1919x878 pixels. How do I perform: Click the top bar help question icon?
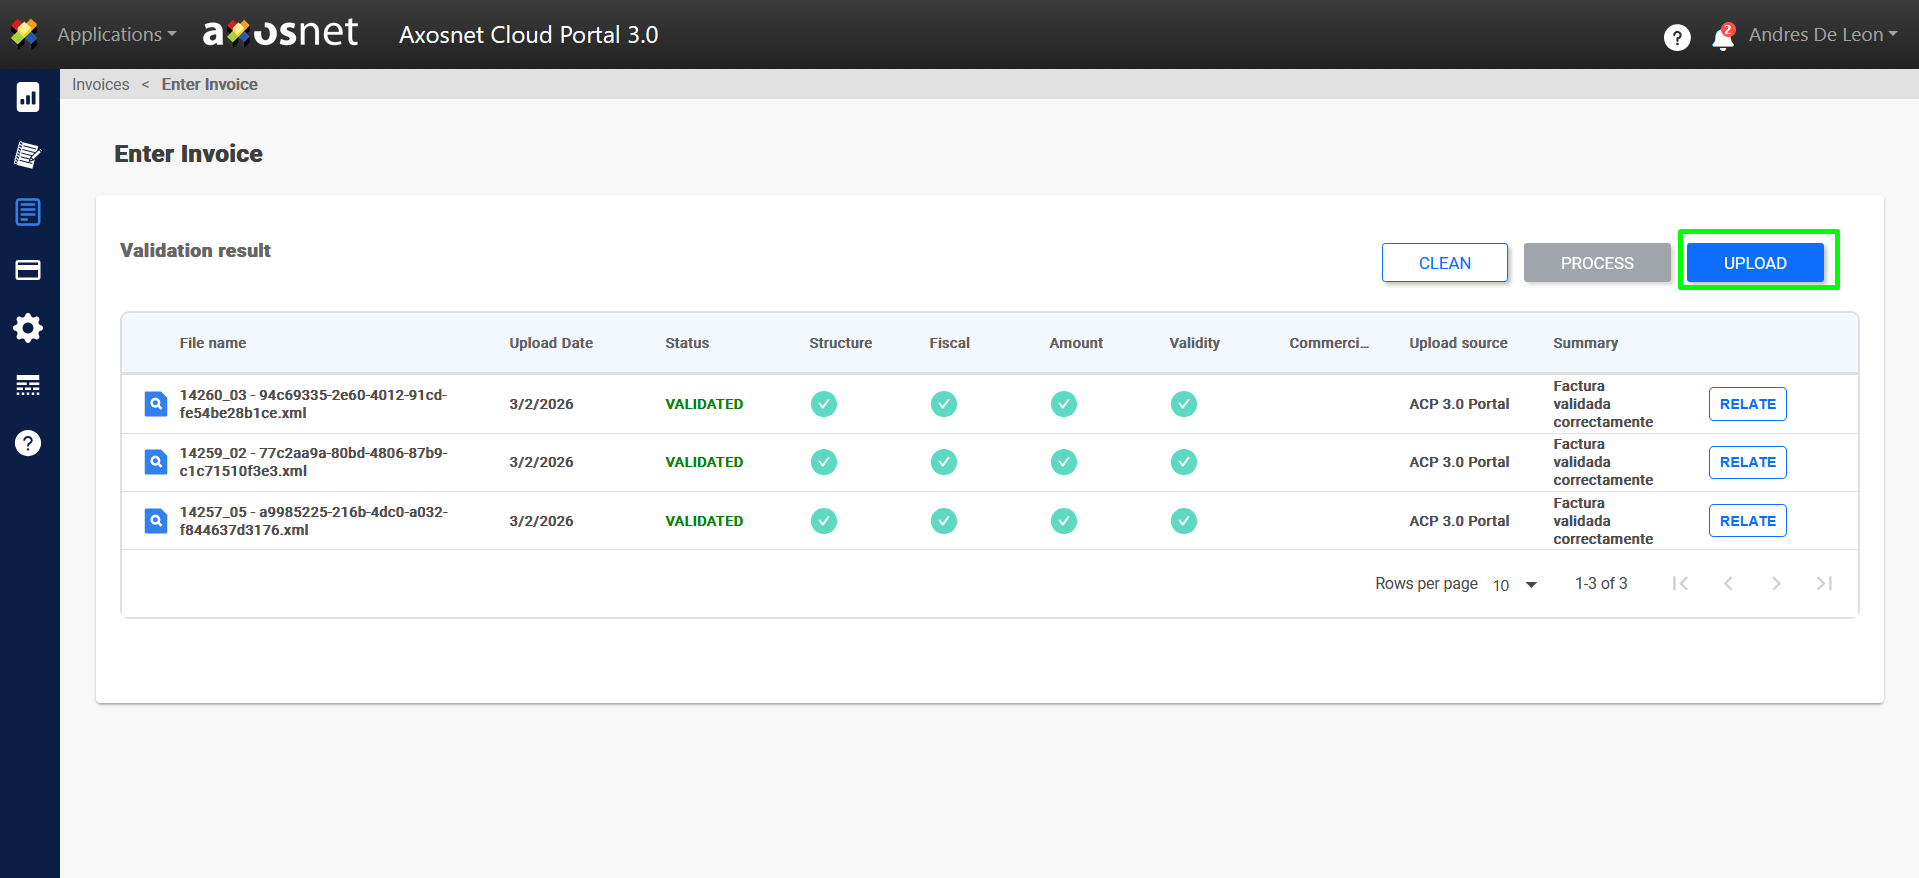click(1677, 37)
